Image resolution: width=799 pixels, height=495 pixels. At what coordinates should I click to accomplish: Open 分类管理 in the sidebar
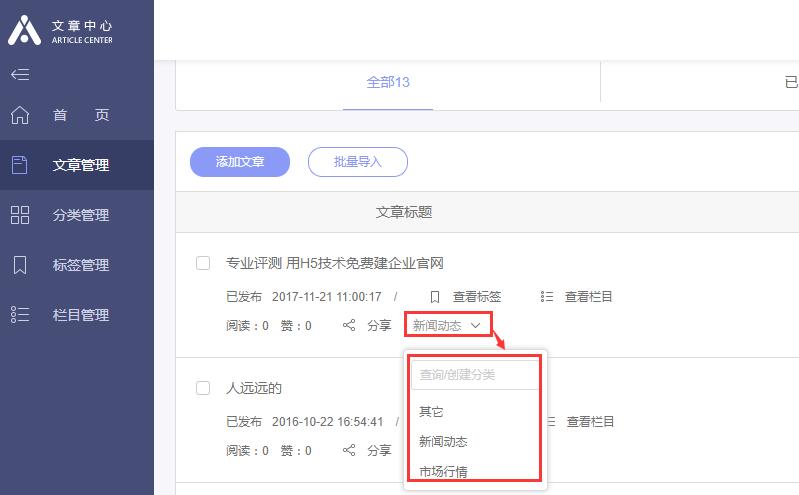pyautogui.click(x=76, y=215)
